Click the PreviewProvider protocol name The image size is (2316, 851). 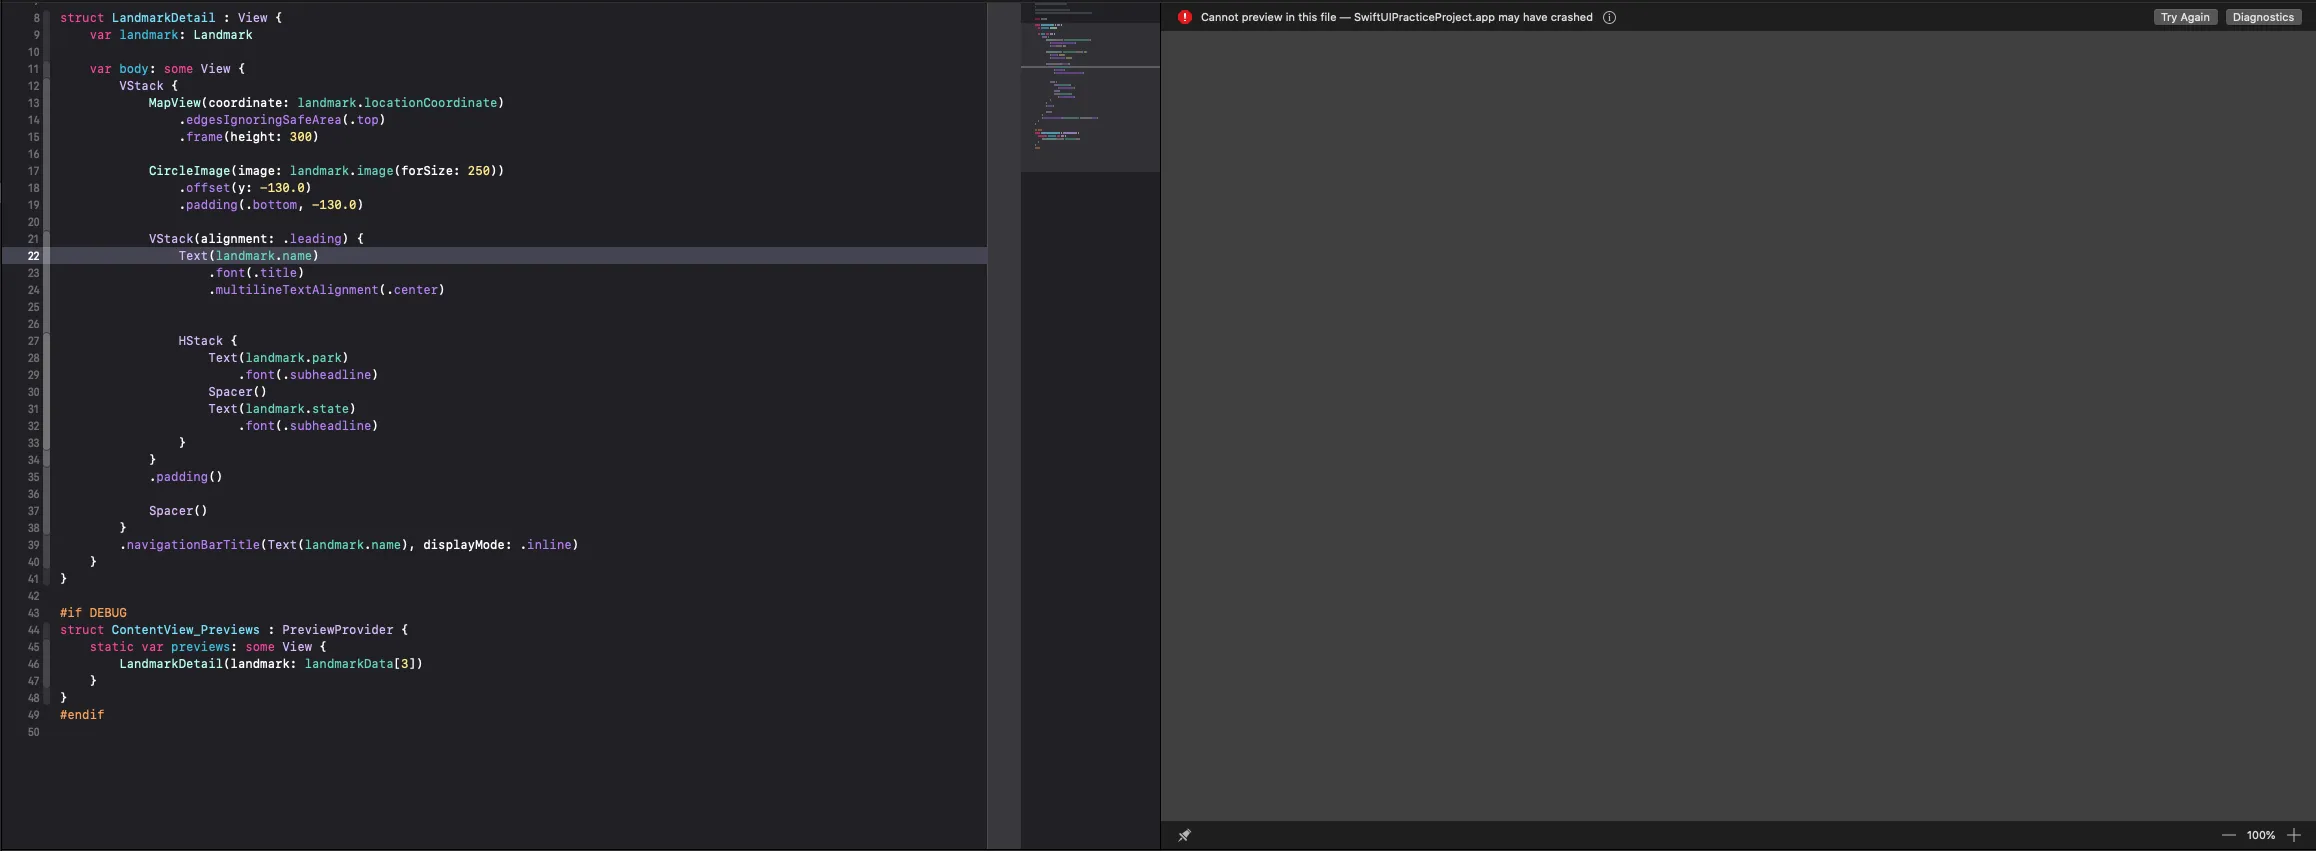(338, 630)
